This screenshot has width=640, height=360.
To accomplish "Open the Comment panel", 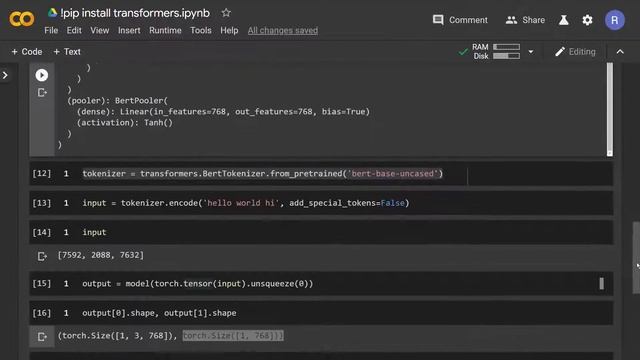I will coord(460,20).
